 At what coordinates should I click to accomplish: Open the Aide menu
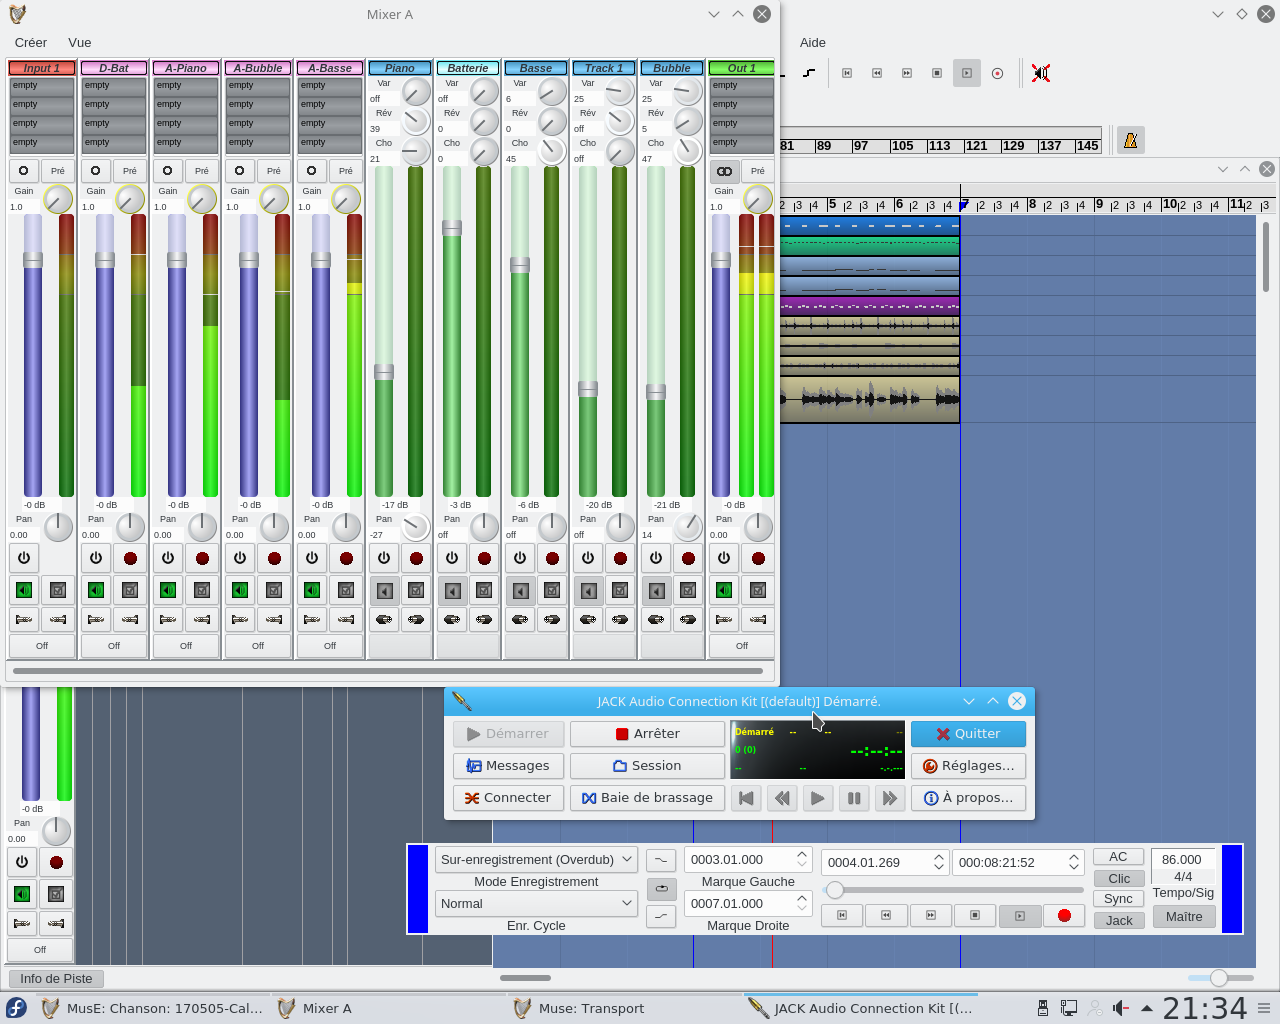[x=812, y=43]
